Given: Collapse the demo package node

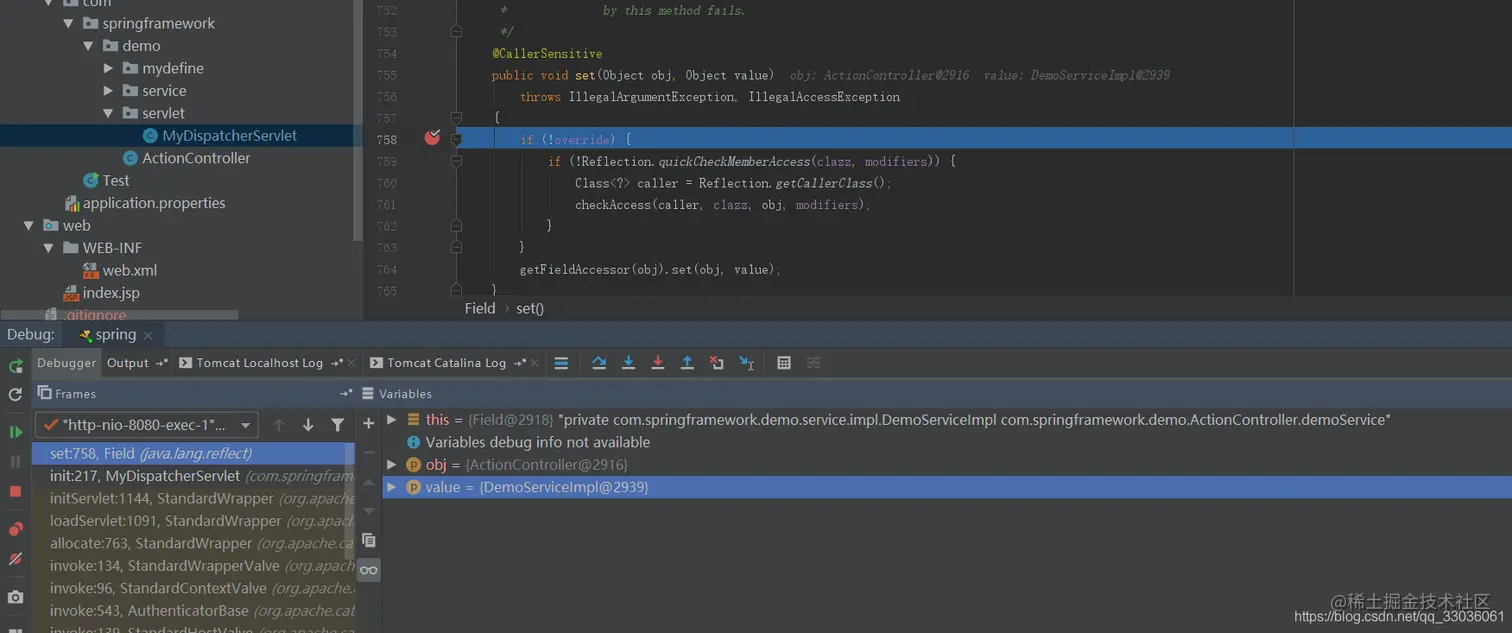Looking at the screenshot, I should tap(88, 46).
